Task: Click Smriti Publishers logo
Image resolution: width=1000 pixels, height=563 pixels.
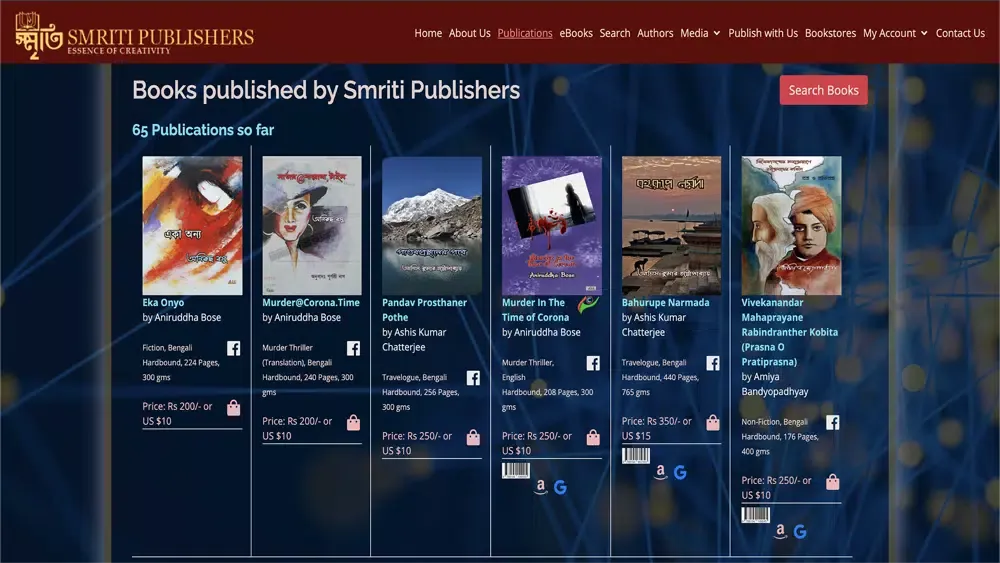Action: tap(134, 35)
